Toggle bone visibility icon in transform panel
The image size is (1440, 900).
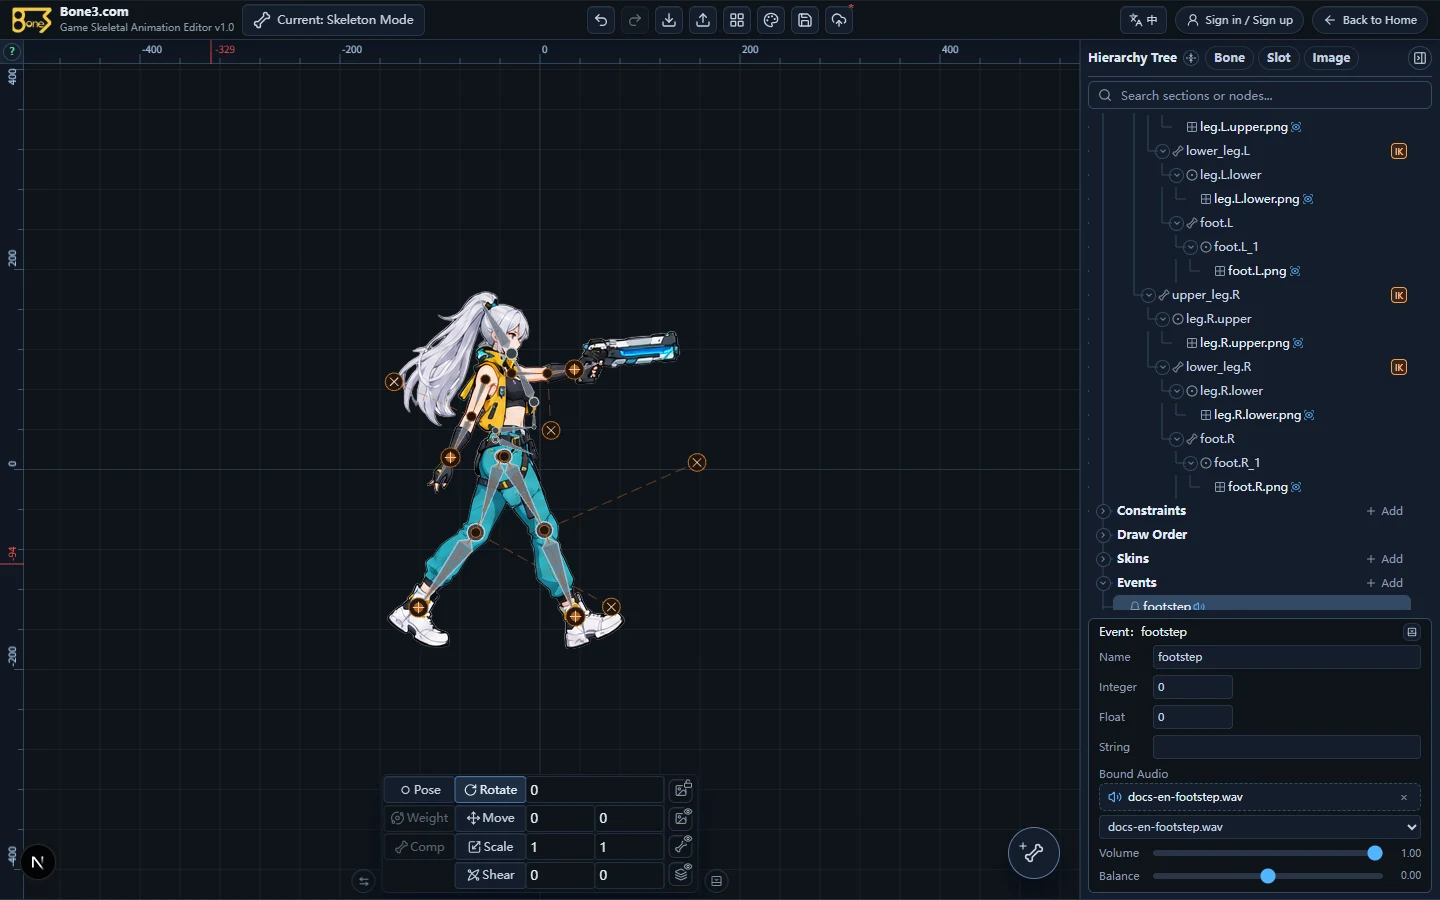coord(683,845)
